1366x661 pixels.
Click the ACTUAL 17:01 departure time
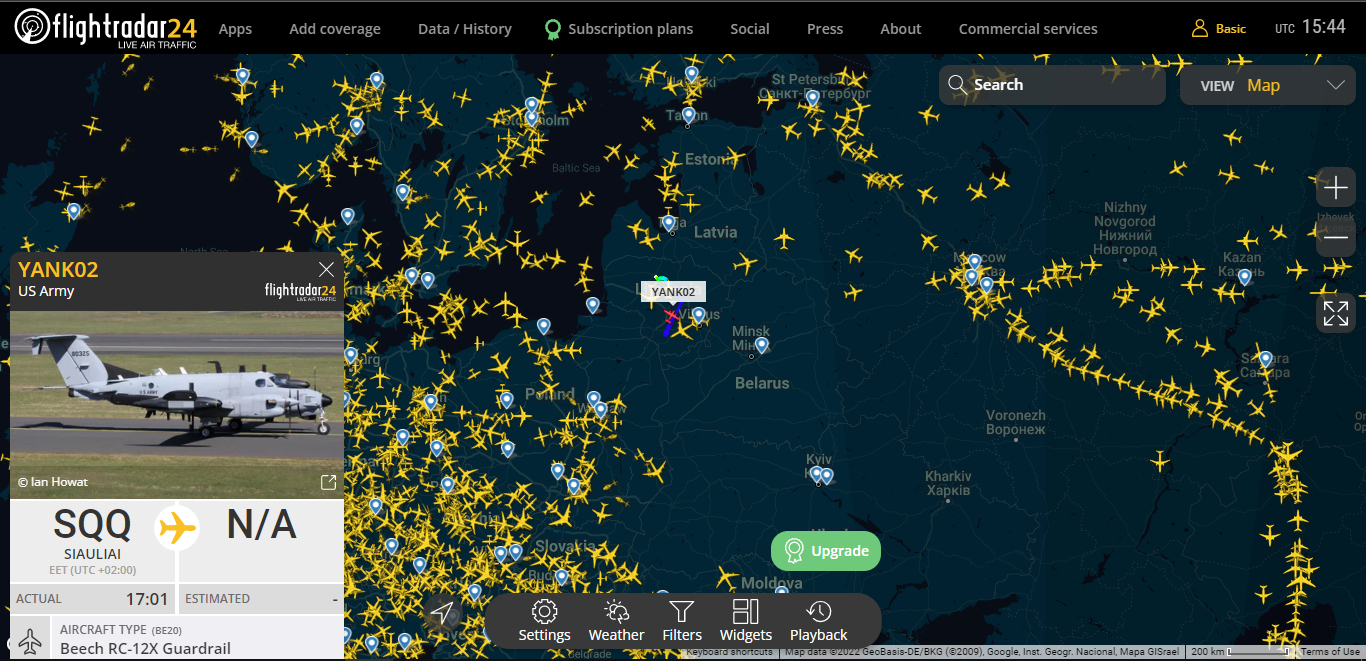pos(93,599)
